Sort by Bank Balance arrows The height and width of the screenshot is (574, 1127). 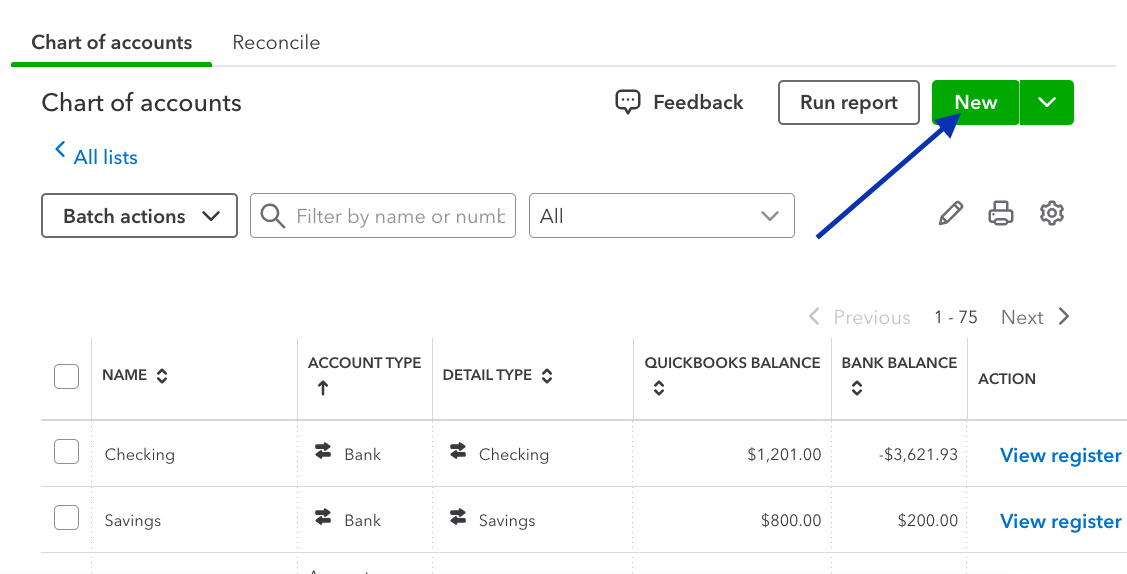click(856, 389)
